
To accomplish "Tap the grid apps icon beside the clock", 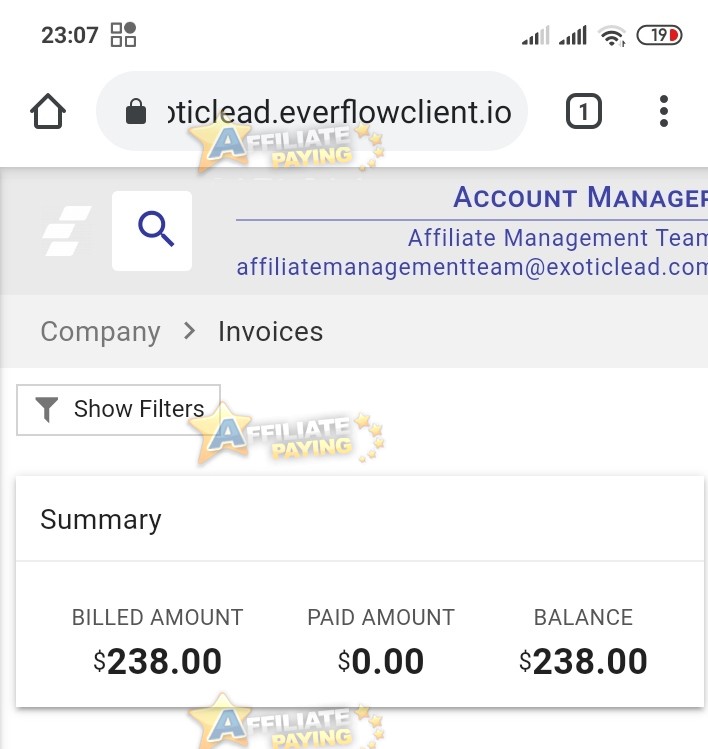I will (x=123, y=34).
